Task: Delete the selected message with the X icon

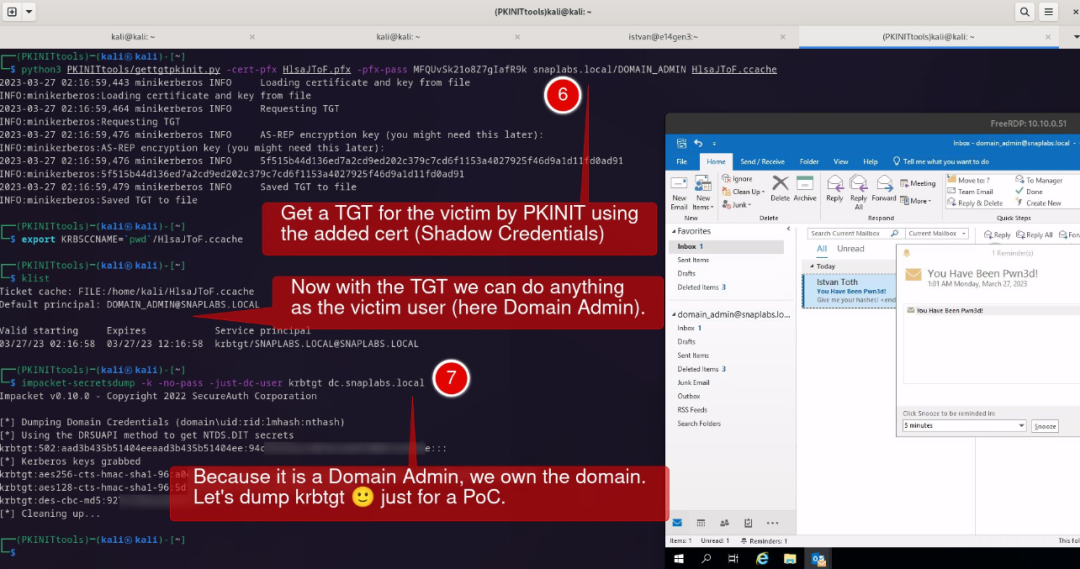Action: (x=780, y=189)
